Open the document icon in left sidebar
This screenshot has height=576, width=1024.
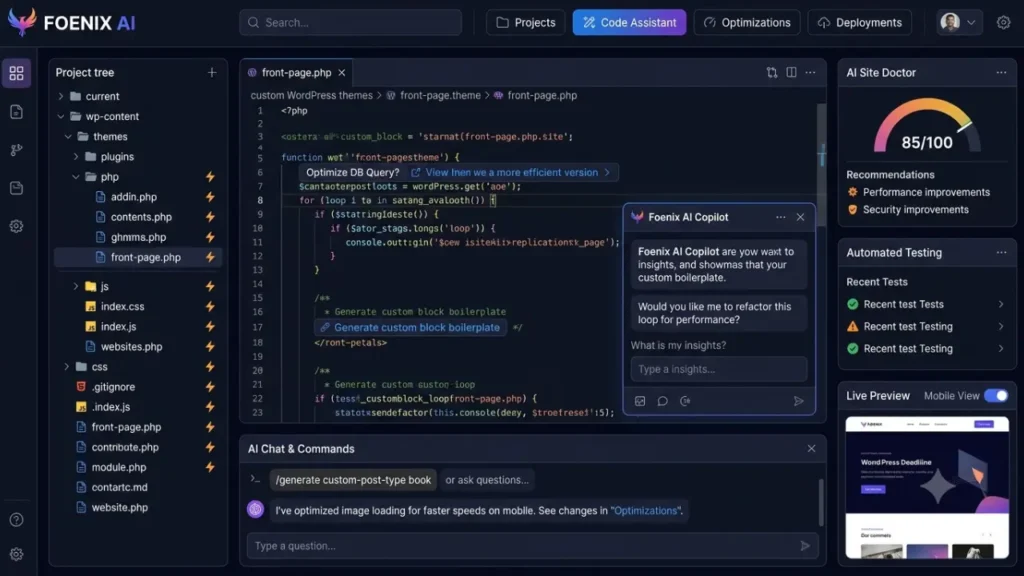coord(16,112)
